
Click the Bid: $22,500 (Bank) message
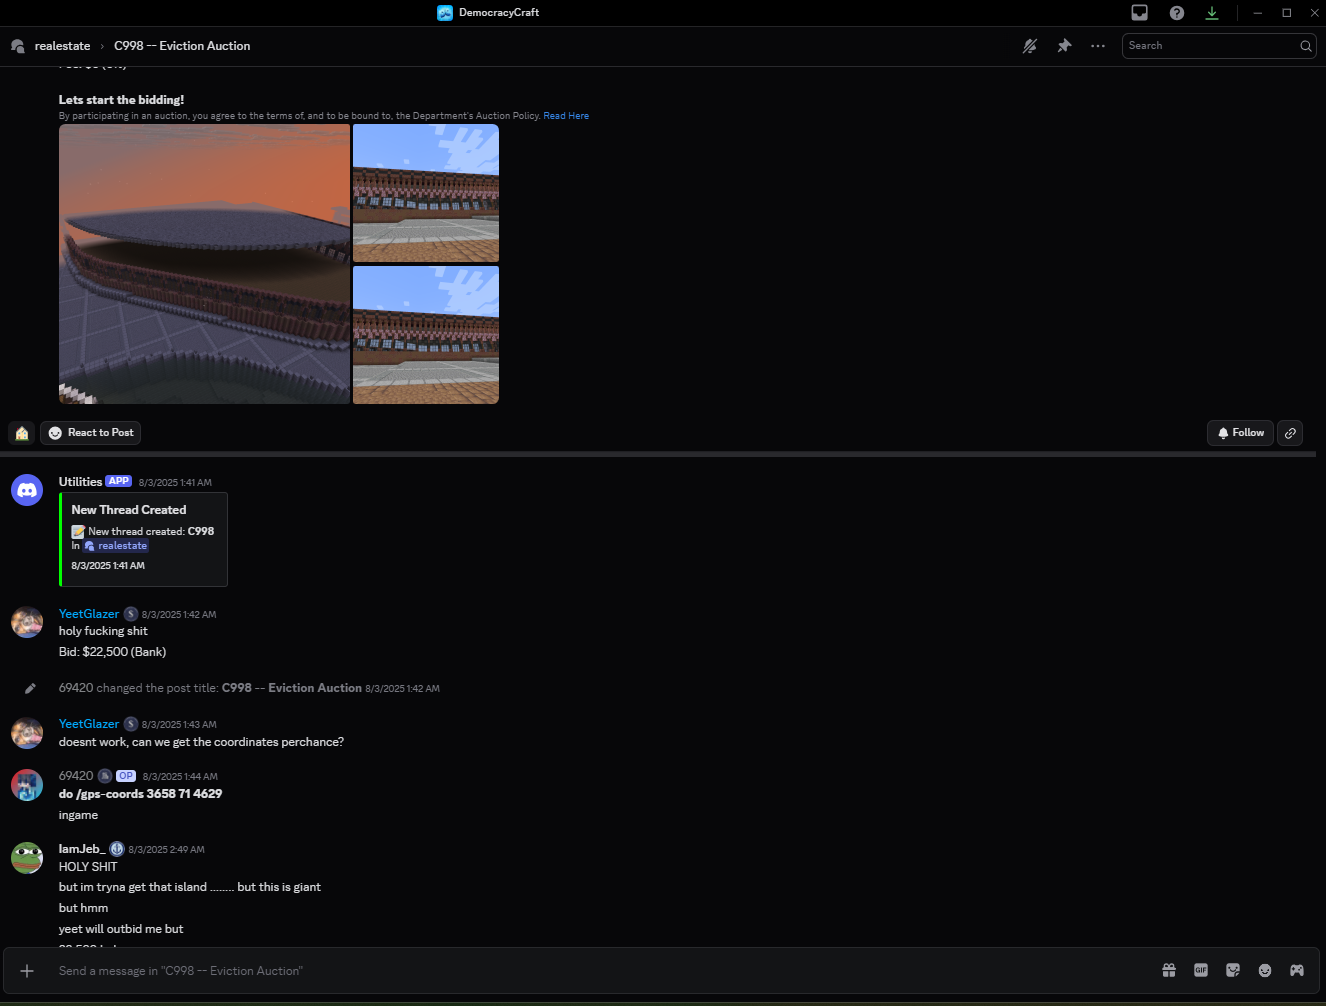113,652
